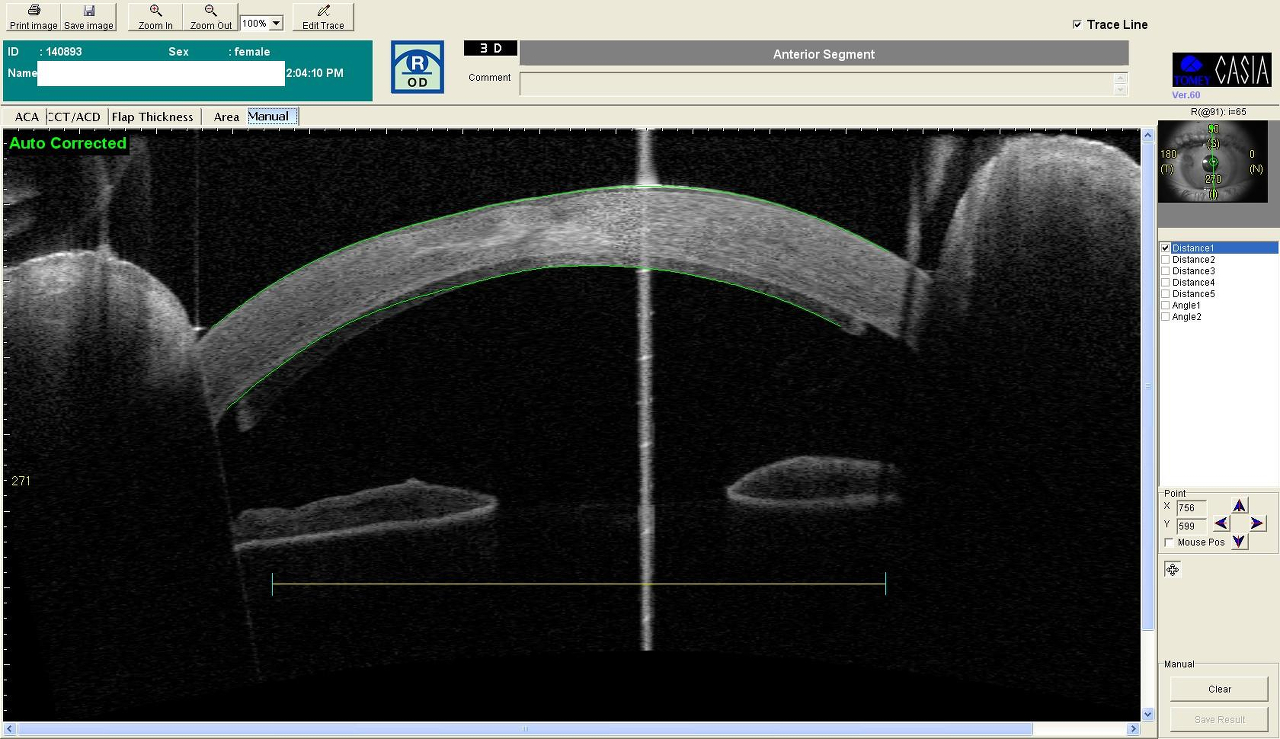Disable the Trace Line checkbox
The image size is (1280, 739).
(1077, 25)
